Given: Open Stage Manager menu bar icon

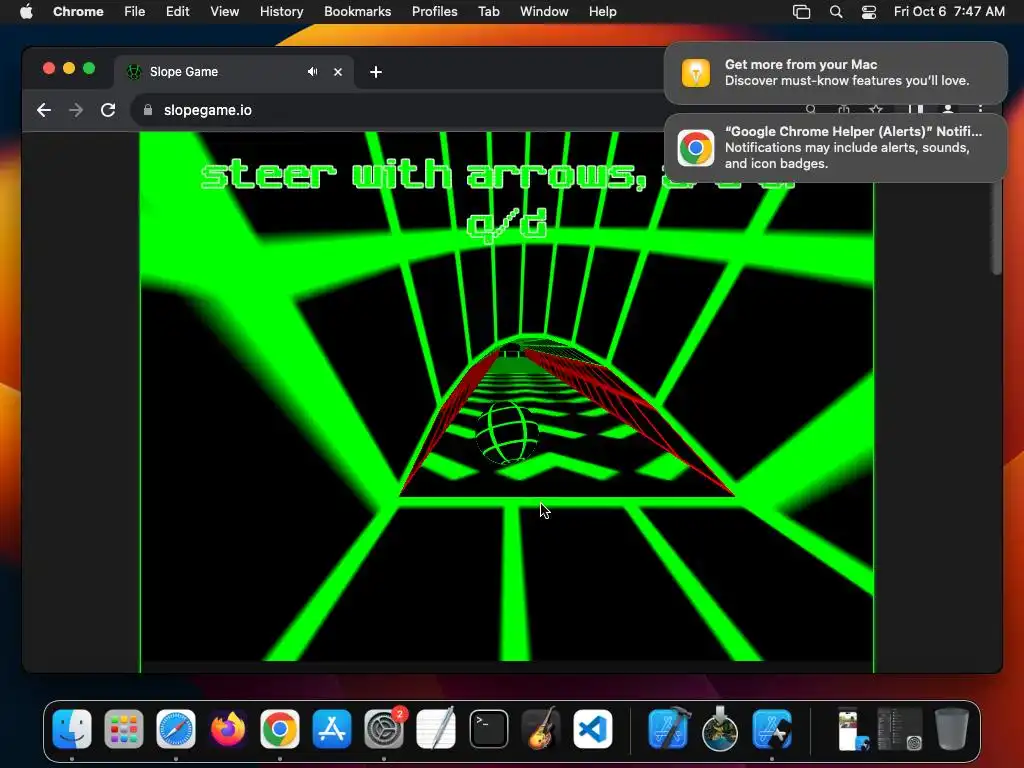Looking at the screenshot, I should tap(801, 12).
